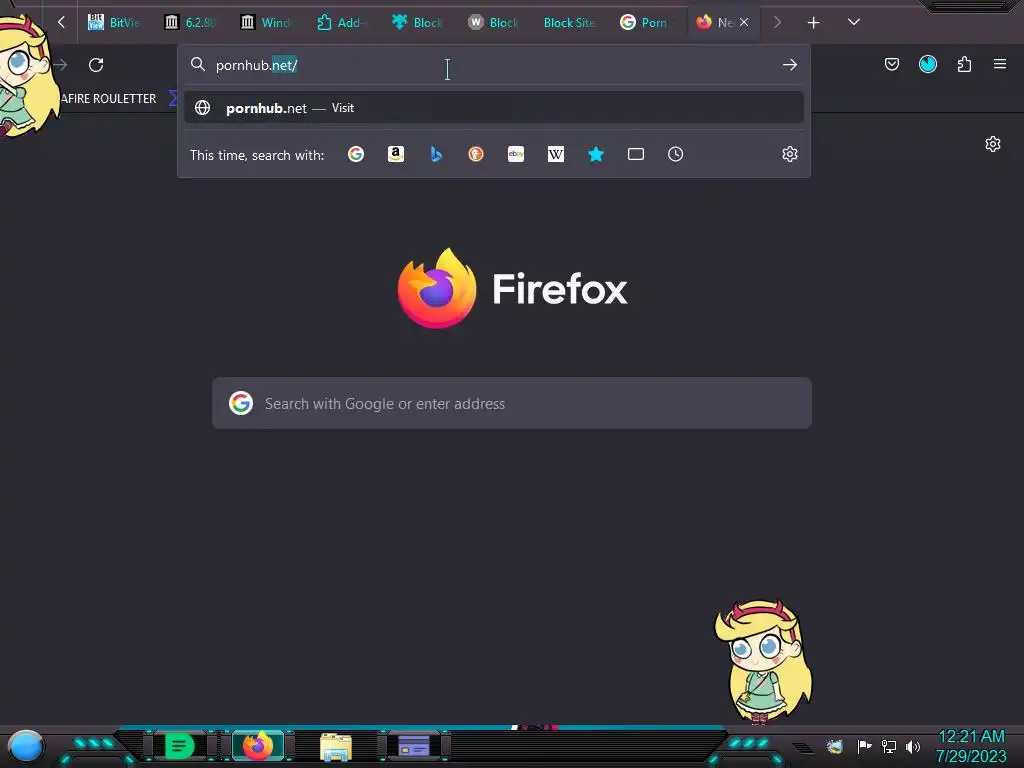
Task: Select the Block tab with W icon
Action: pyautogui.click(x=494, y=23)
